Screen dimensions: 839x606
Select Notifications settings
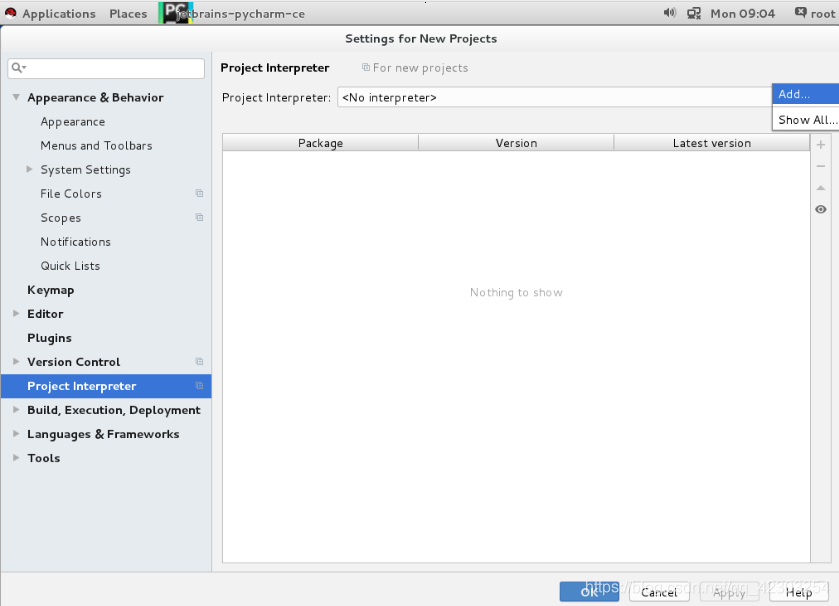click(75, 242)
